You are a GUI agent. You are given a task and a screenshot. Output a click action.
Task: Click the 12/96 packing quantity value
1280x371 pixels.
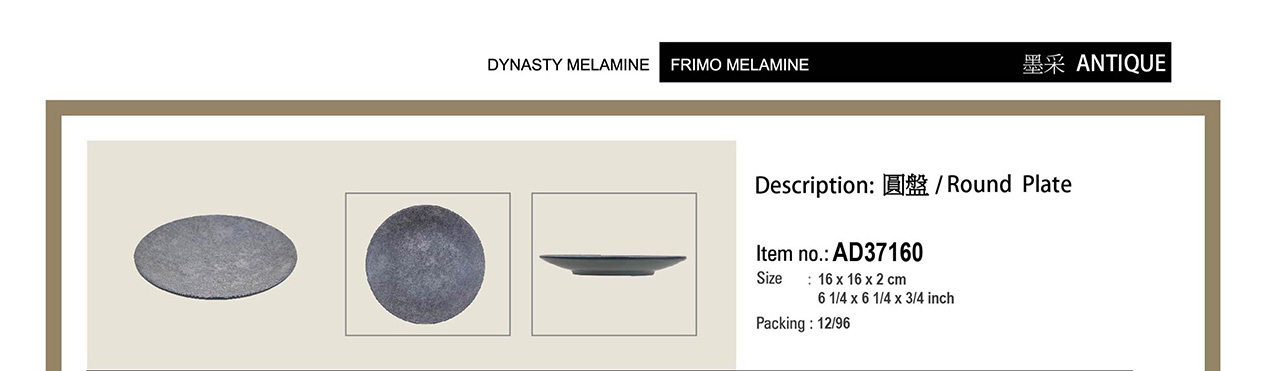click(834, 324)
